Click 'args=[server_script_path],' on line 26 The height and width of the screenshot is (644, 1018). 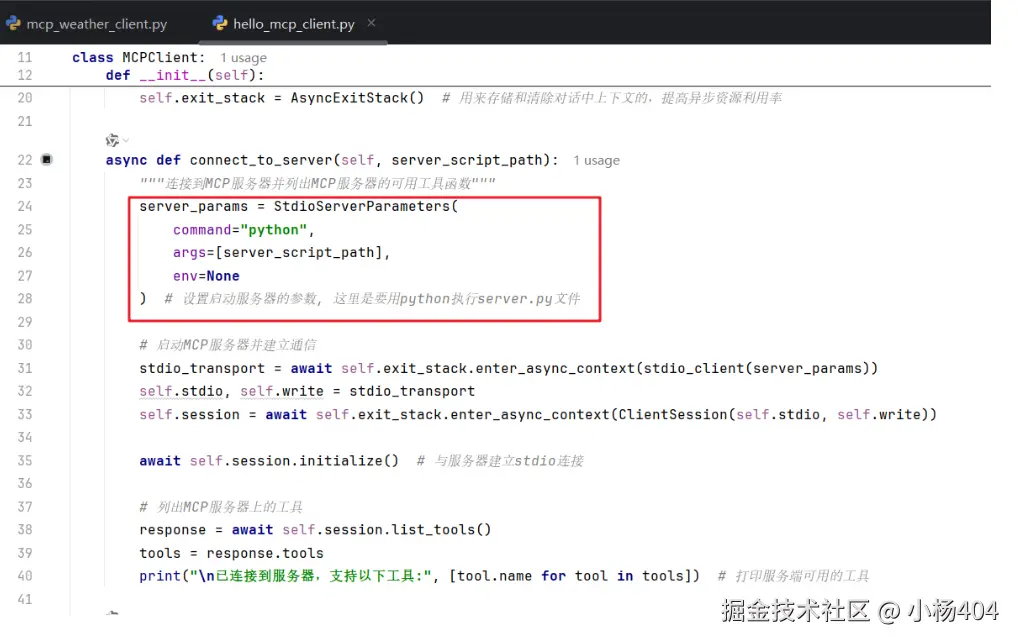[x=281, y=253]
